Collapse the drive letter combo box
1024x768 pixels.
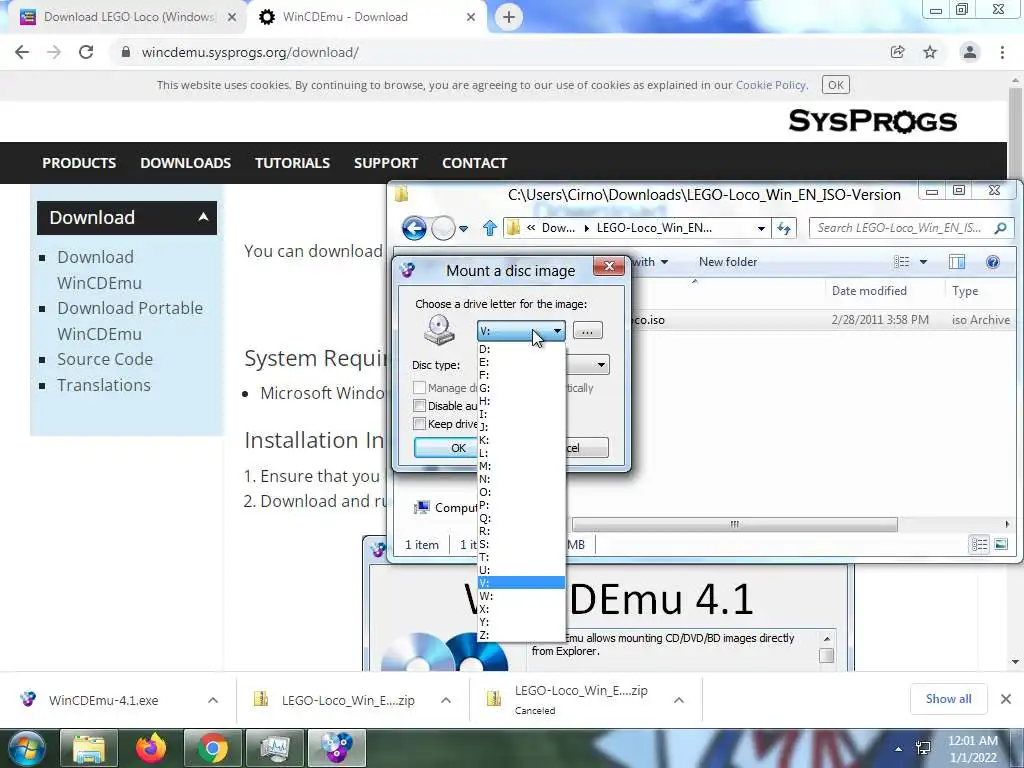pos(557,331)
